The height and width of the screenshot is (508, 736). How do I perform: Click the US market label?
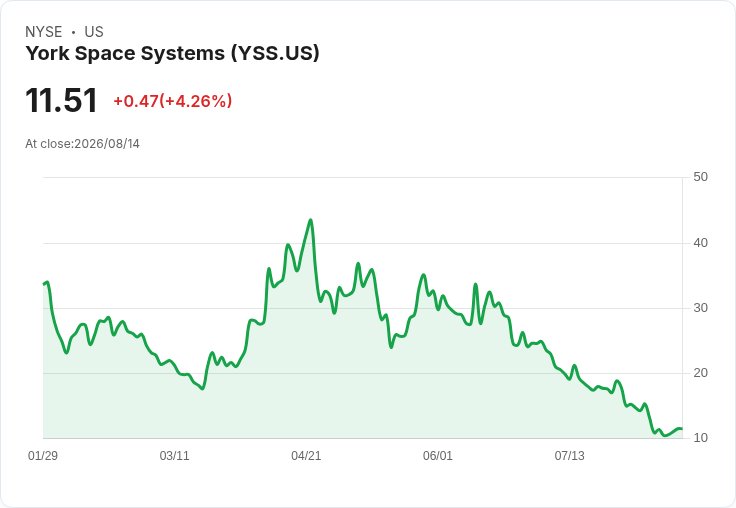pyautogui.click(x=94, y=32)
